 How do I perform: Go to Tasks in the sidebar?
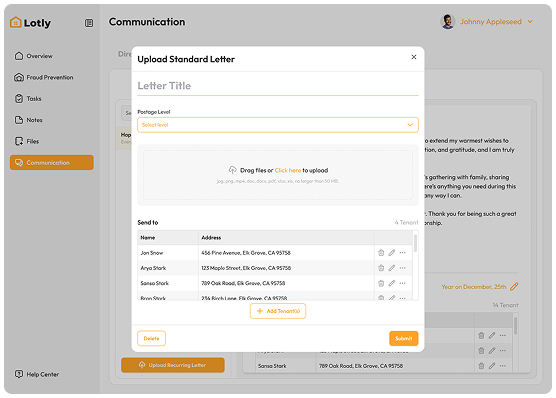(28, 99)
